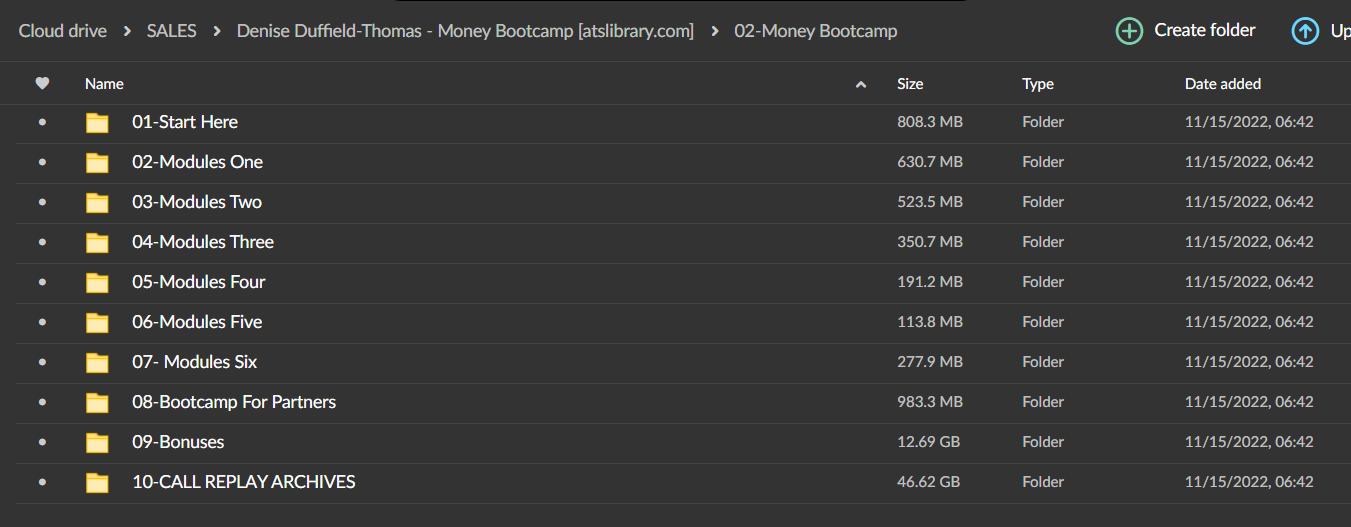Image resolution: width=1351 pixels, height=527 pixels.
Task: Toggle favorite dot for 09-Bonuses
Action: click(42, 442)
